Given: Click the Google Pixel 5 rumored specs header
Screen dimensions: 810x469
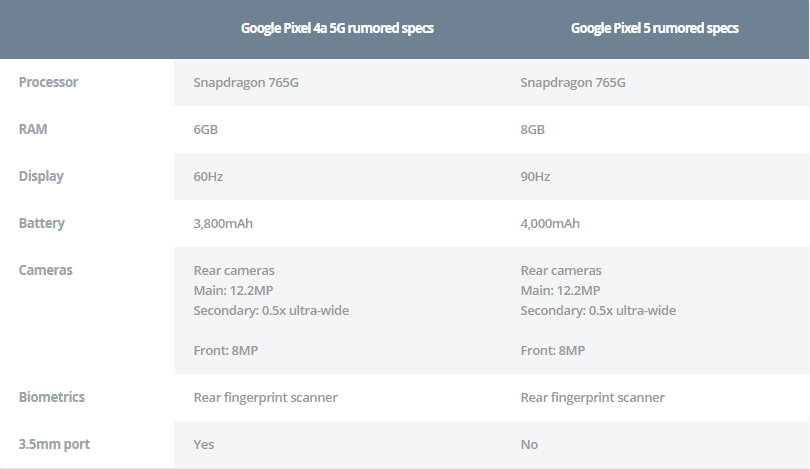Looking at the screenshot, I should [655, 28].
